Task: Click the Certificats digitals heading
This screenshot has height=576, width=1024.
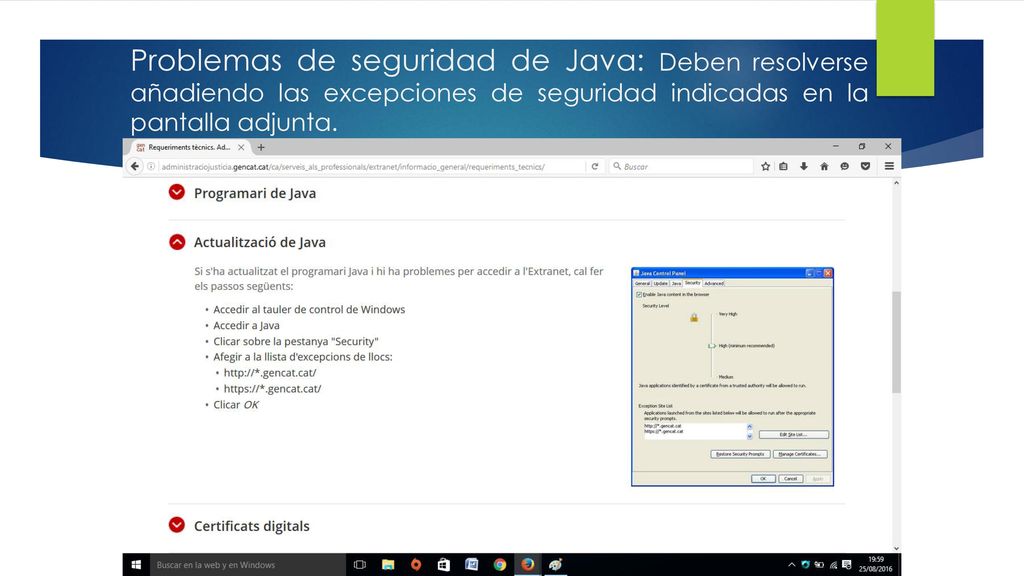Action: (251, 526)
